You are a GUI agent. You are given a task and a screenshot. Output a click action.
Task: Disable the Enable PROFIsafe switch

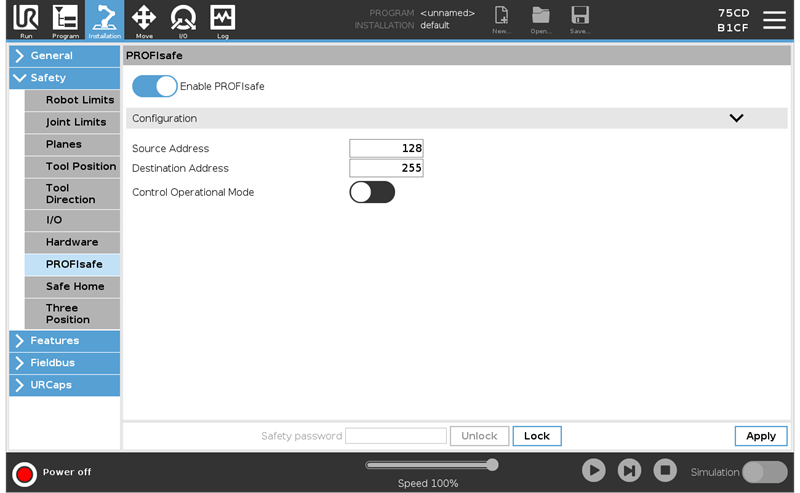[154, 87]
